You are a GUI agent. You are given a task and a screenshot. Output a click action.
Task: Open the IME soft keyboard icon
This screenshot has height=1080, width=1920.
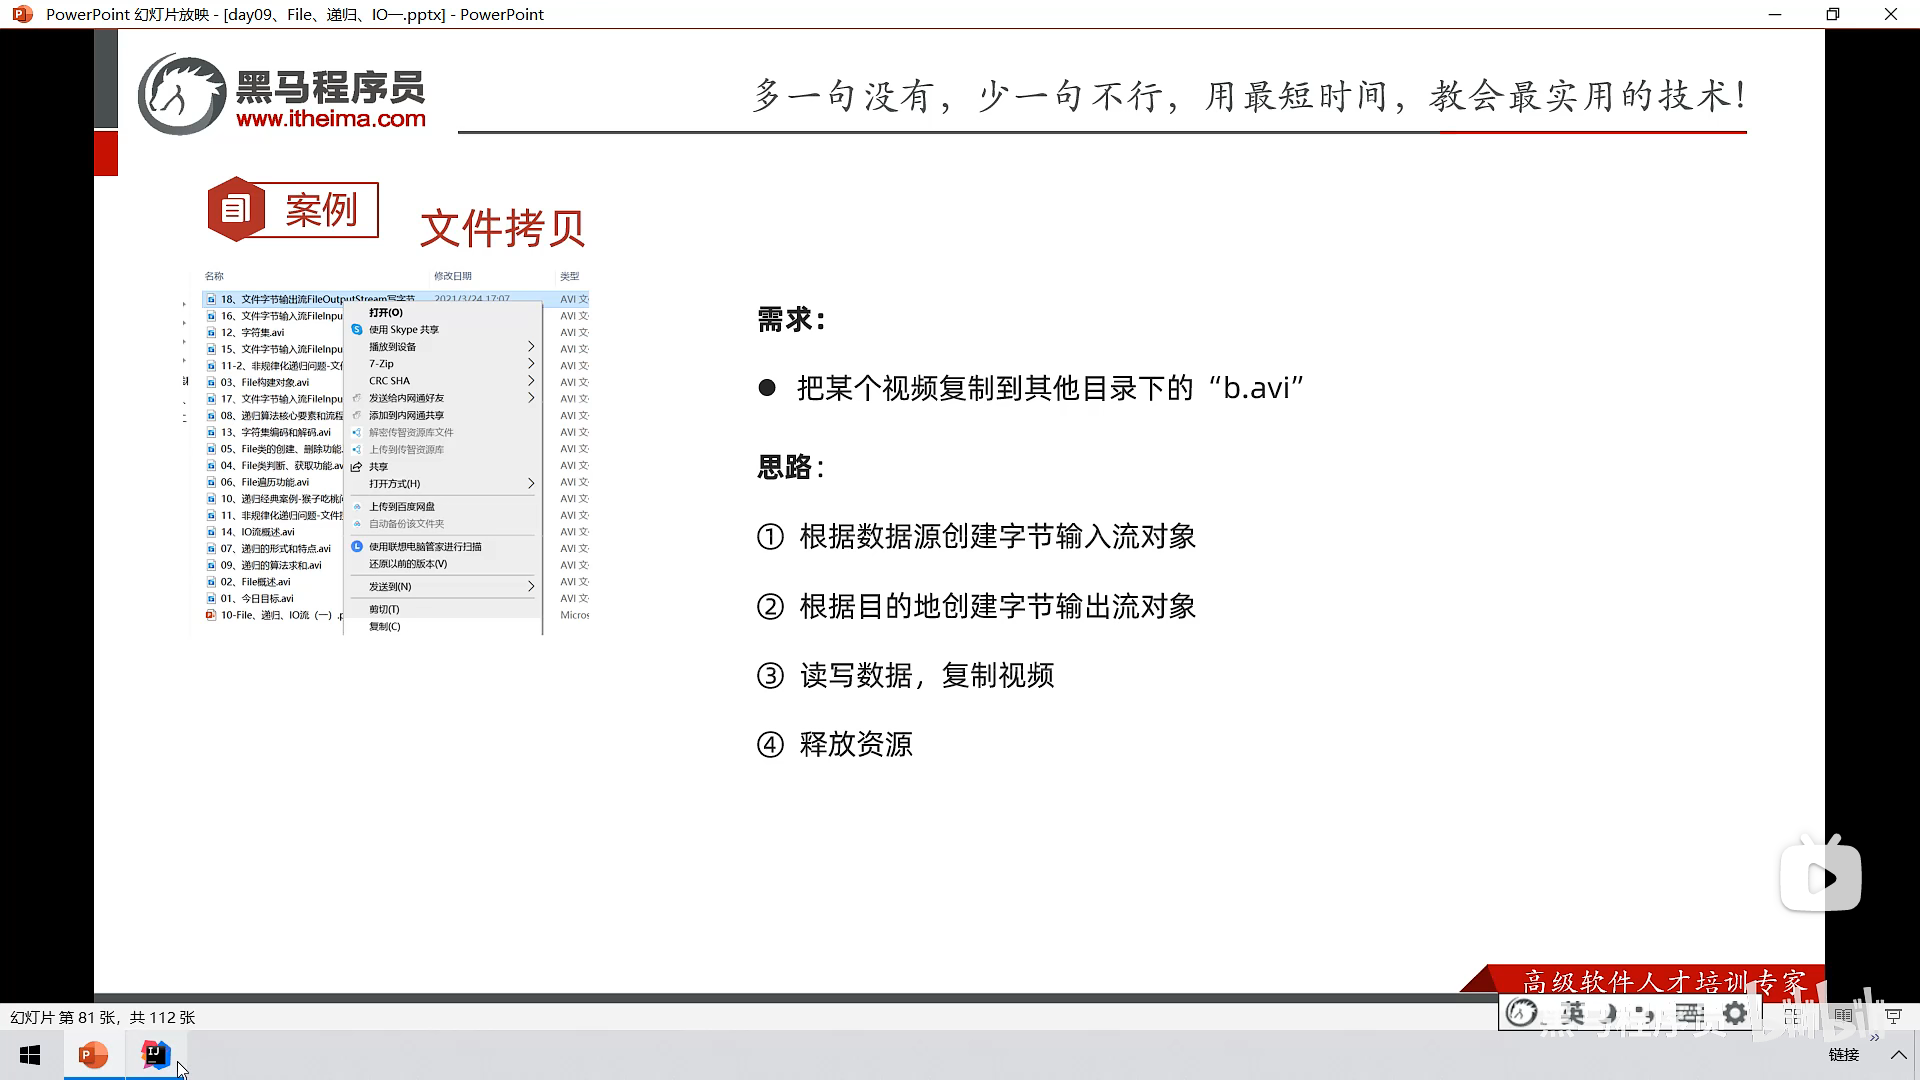coord(1689,1013)
